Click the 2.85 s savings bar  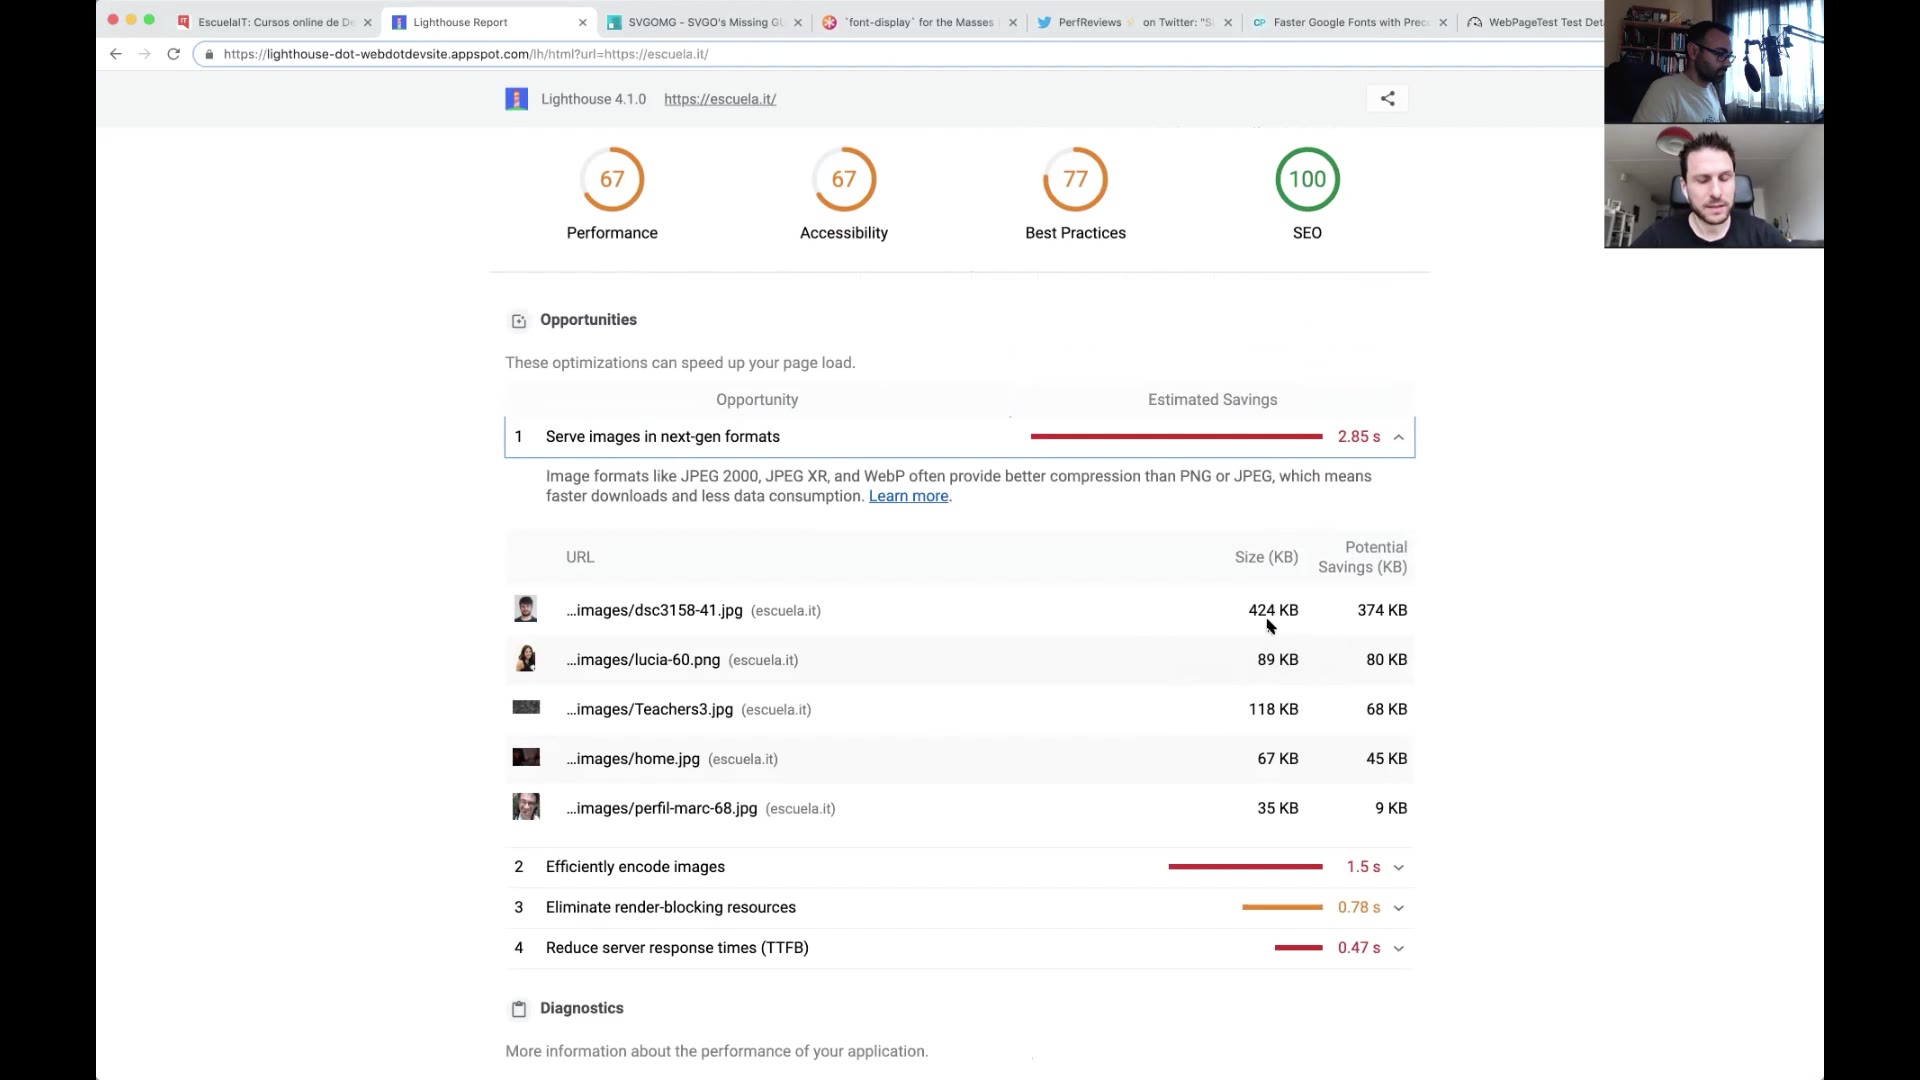(1176, 437)
